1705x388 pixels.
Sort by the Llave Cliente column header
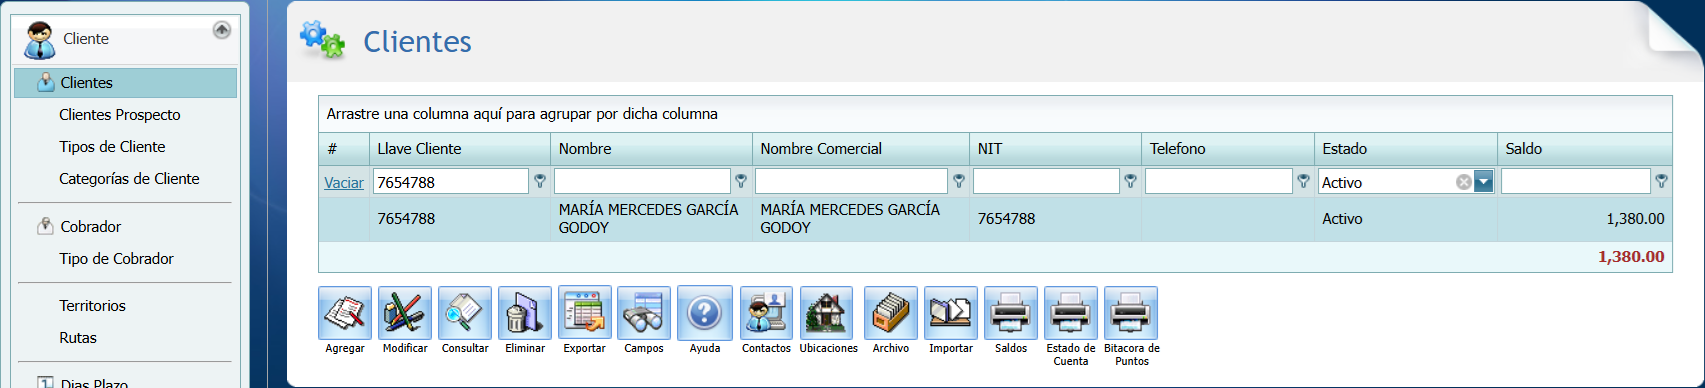coord(460,149)
